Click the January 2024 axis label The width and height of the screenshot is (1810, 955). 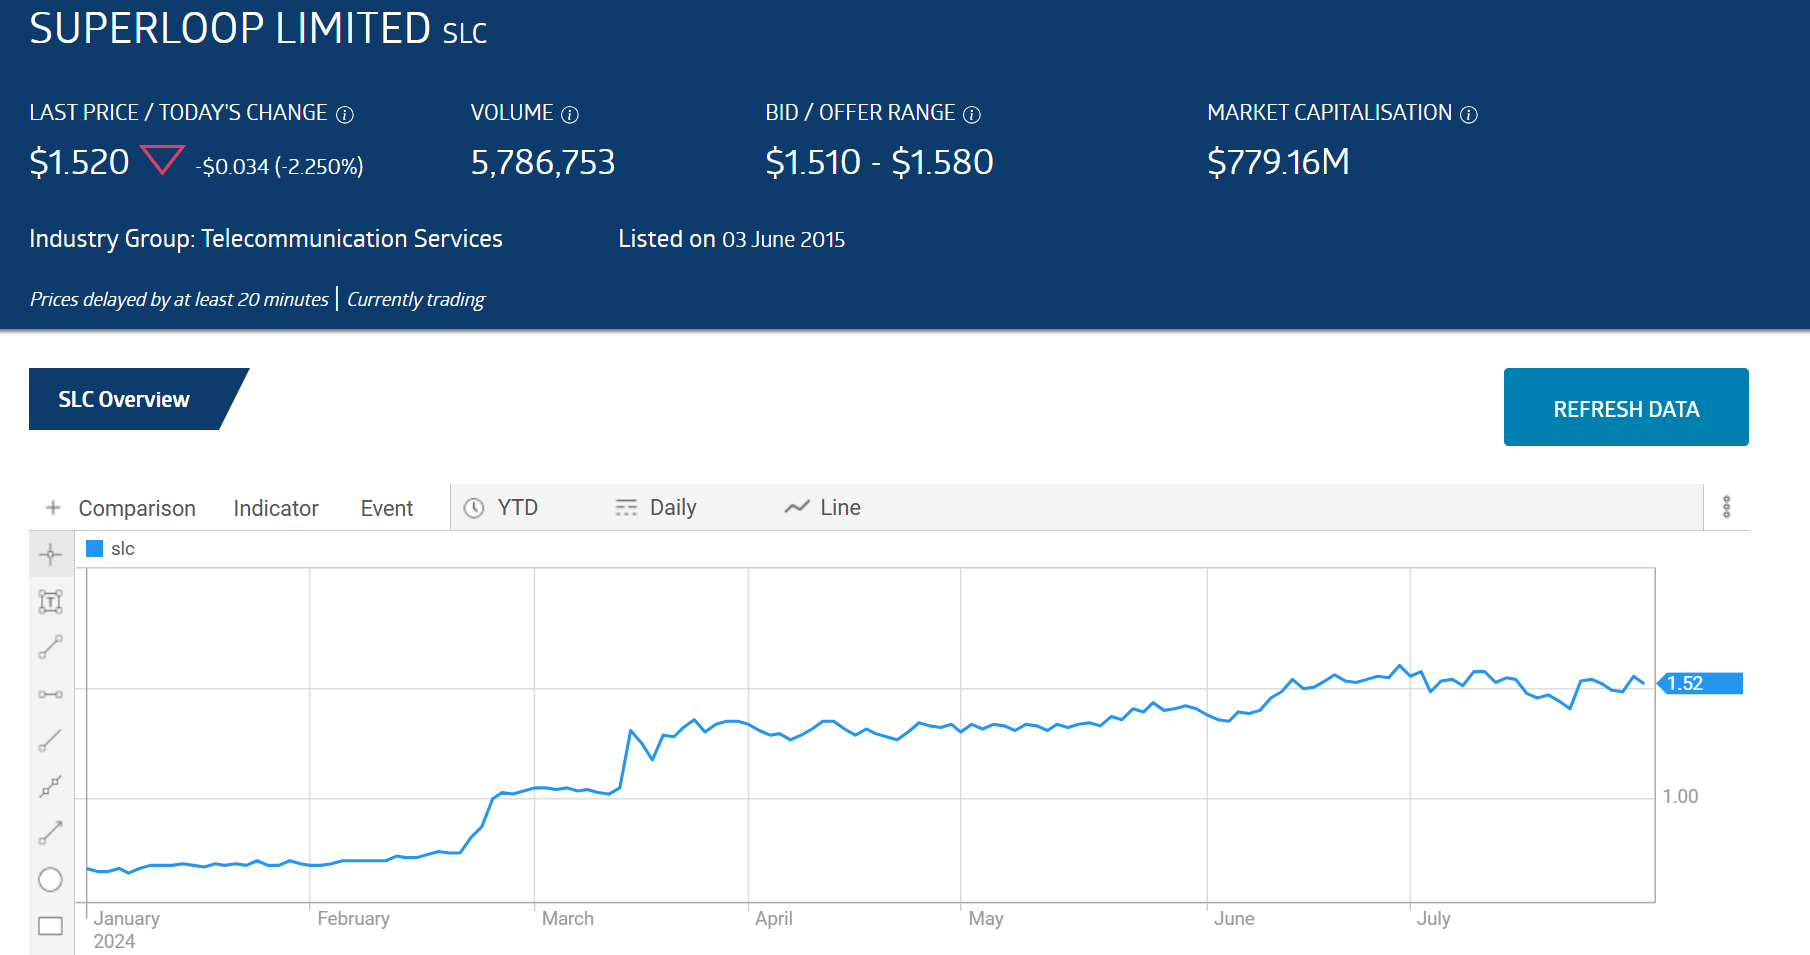point(127,929)
